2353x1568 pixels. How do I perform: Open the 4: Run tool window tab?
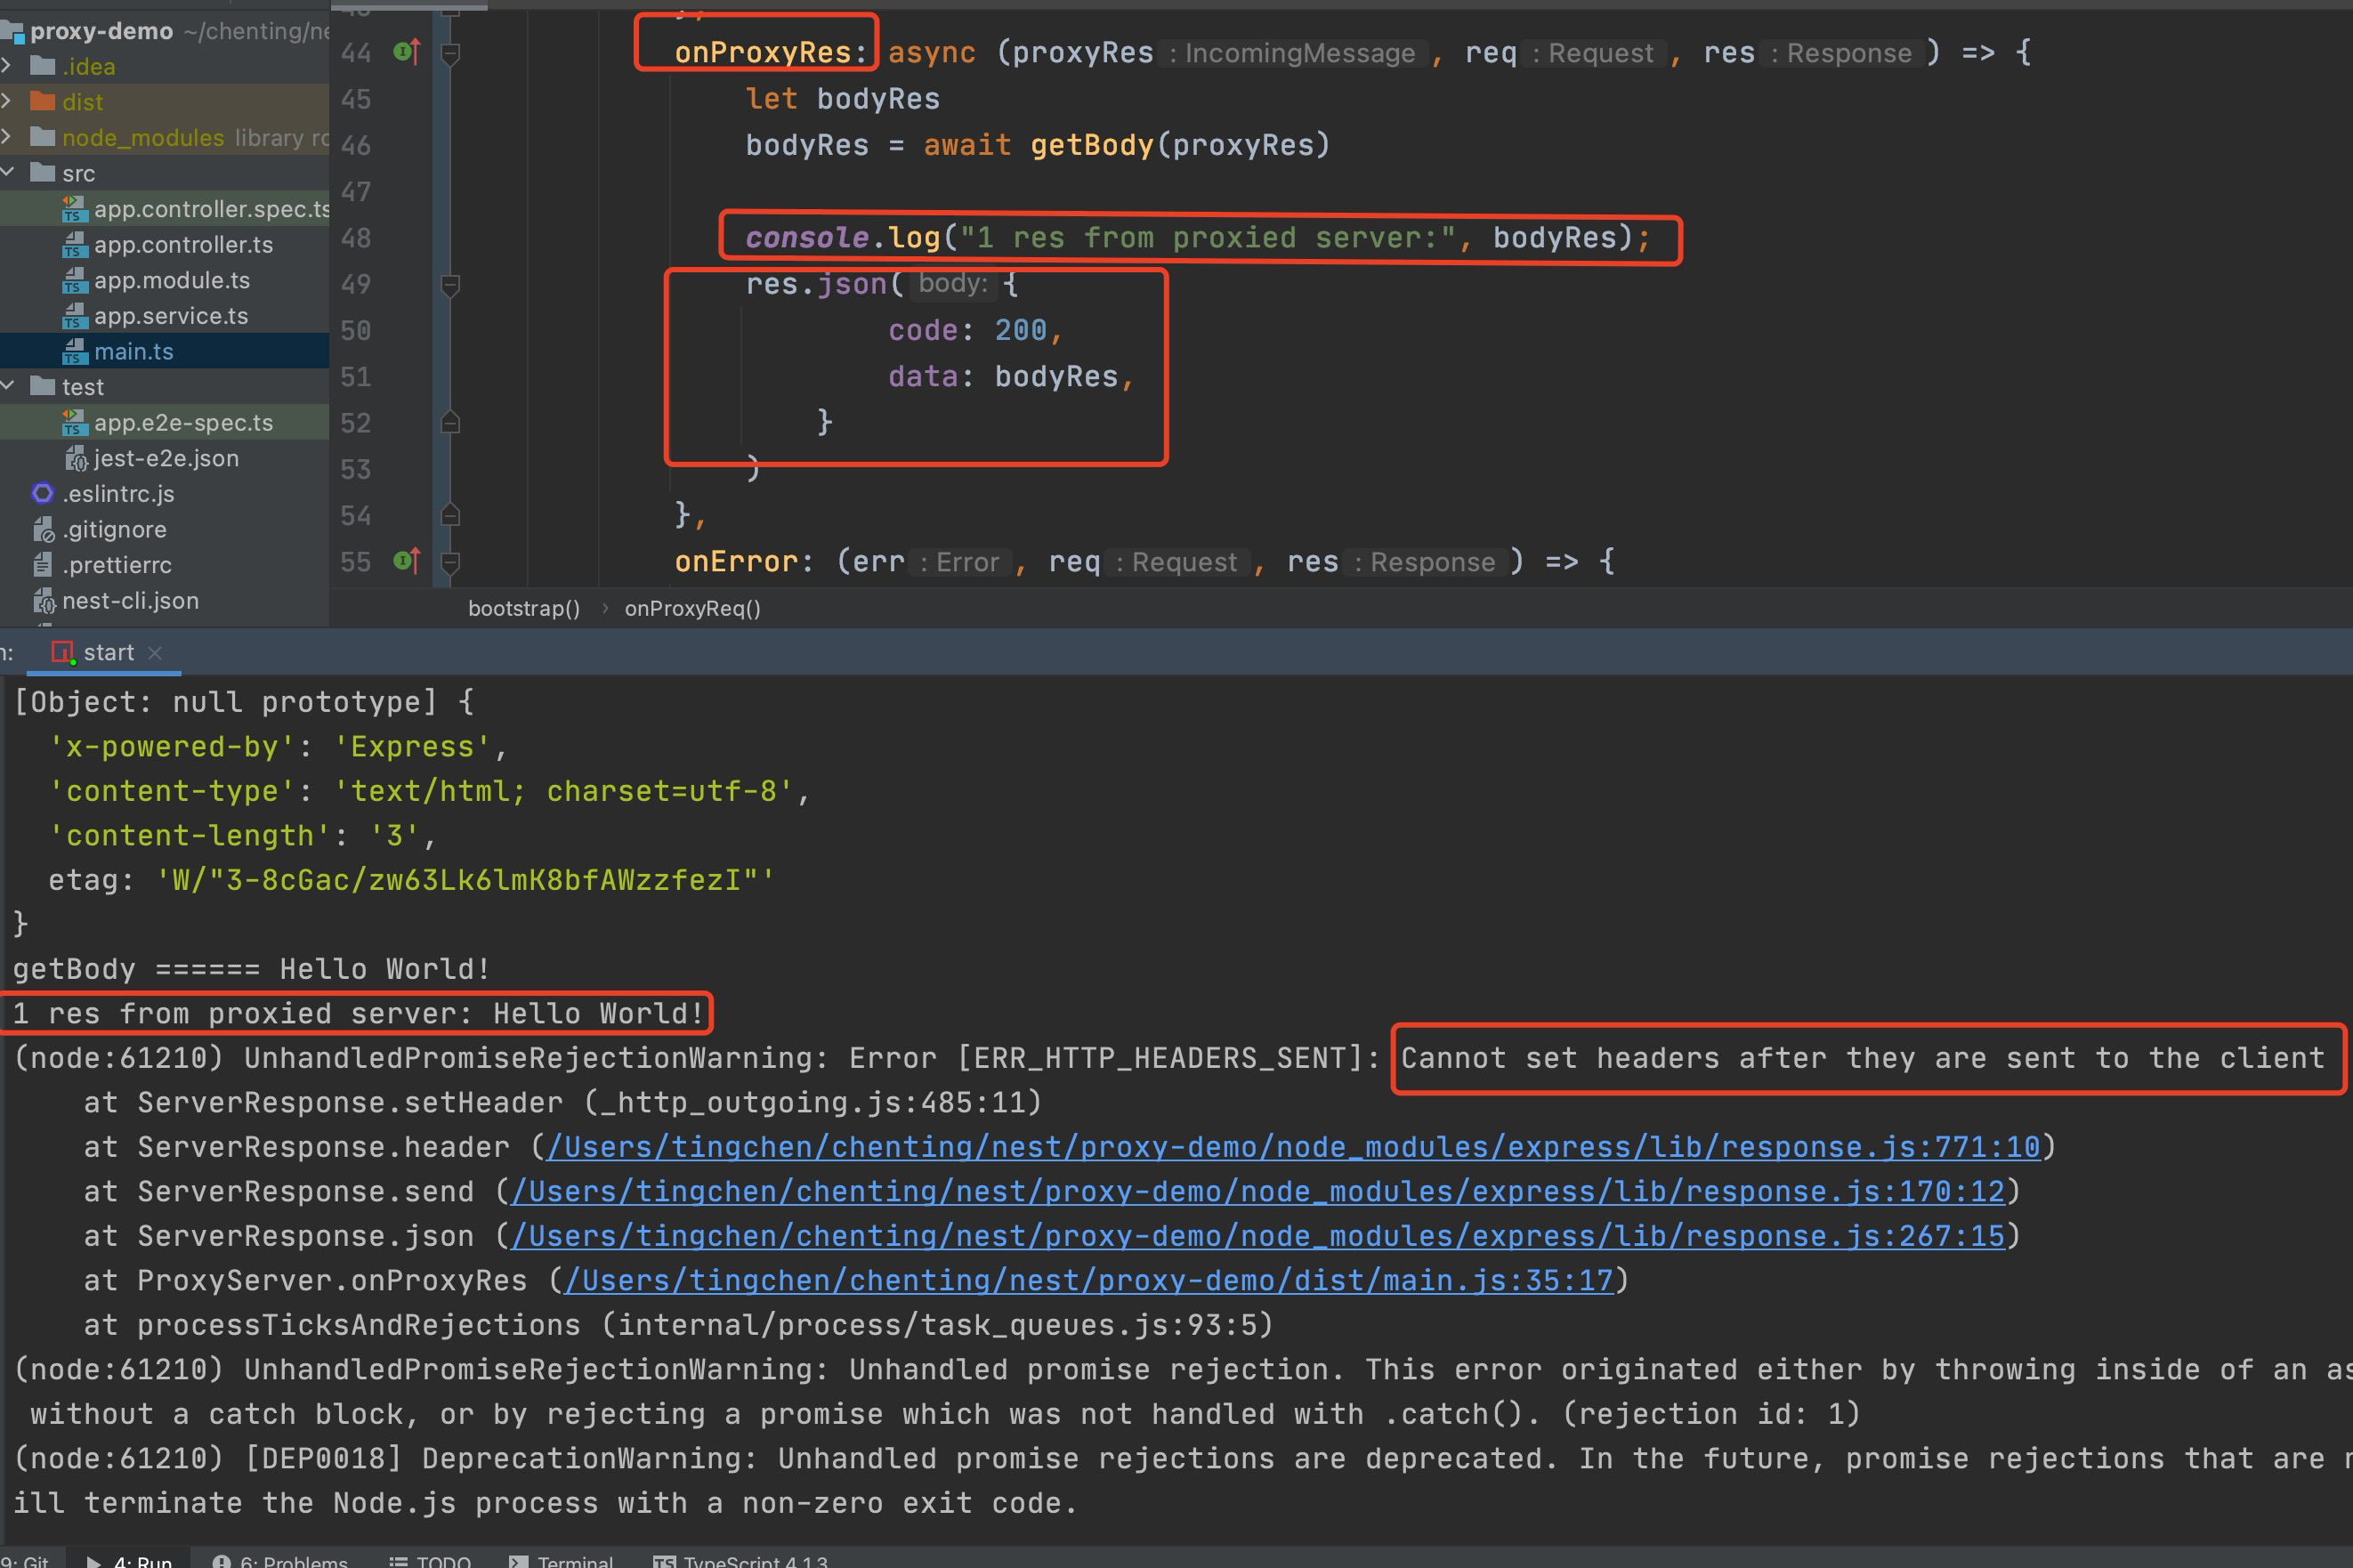pos(129,1561)
